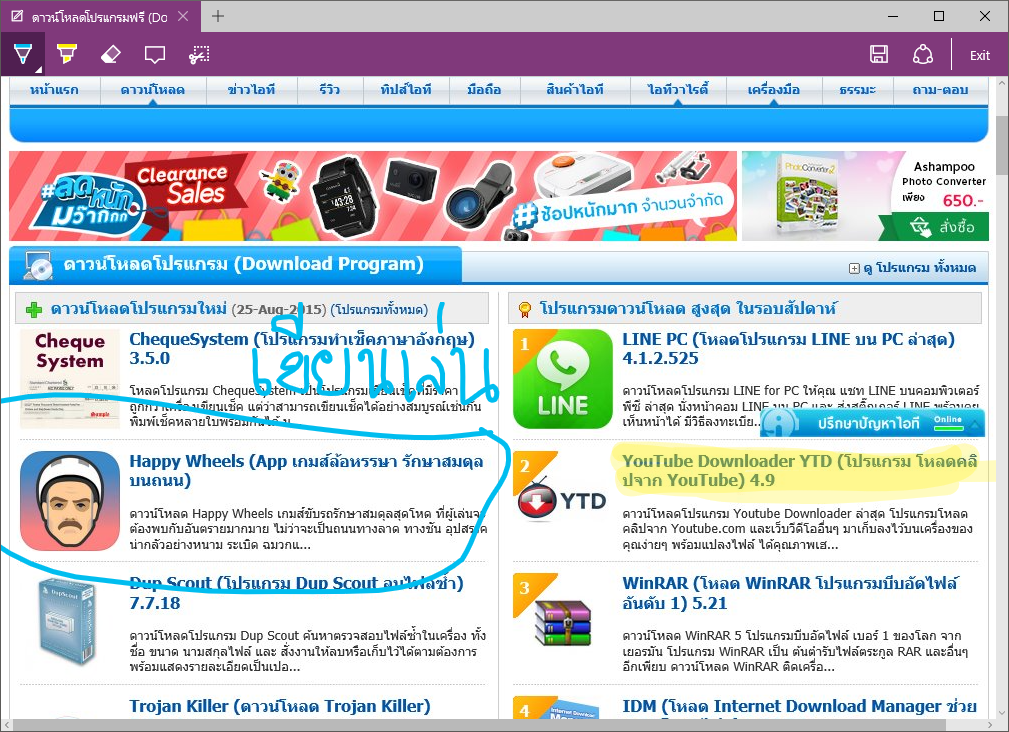Activate the Clip tool with scissors
Screen dimensions: 1009x732
click(x=199, y=55)
